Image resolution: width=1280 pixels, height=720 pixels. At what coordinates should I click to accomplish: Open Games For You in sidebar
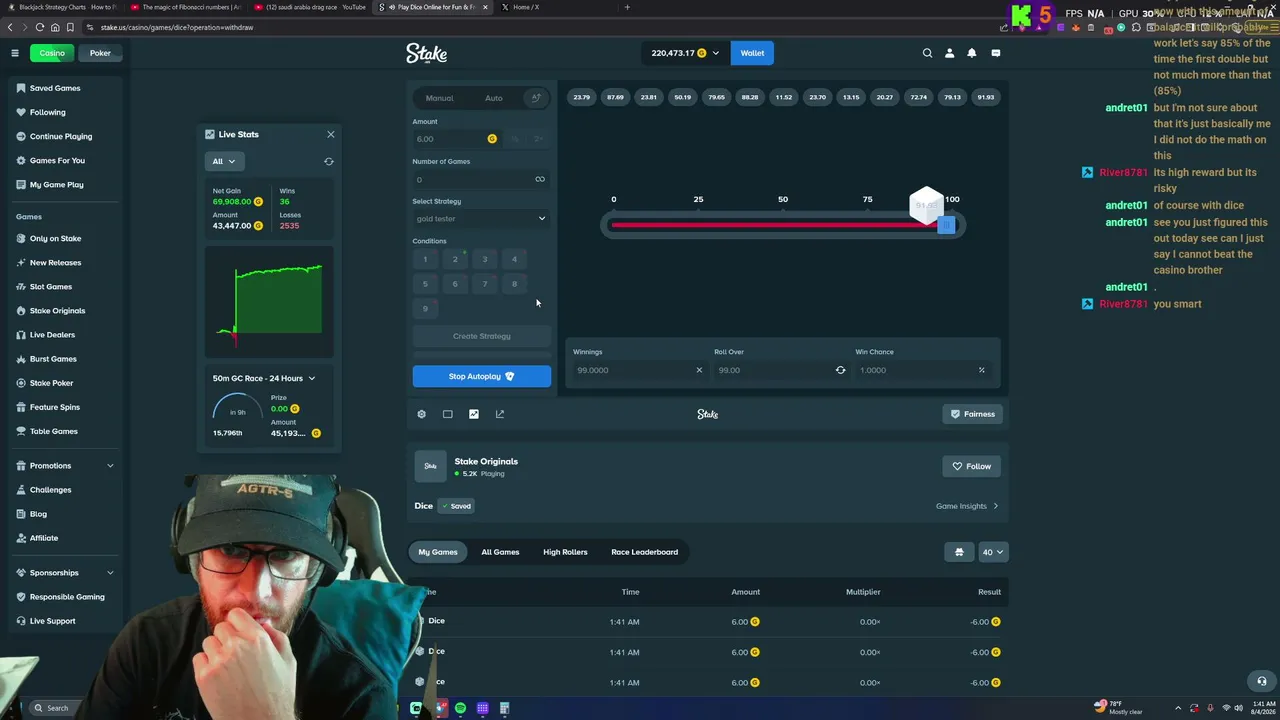(x=57, y=160)
